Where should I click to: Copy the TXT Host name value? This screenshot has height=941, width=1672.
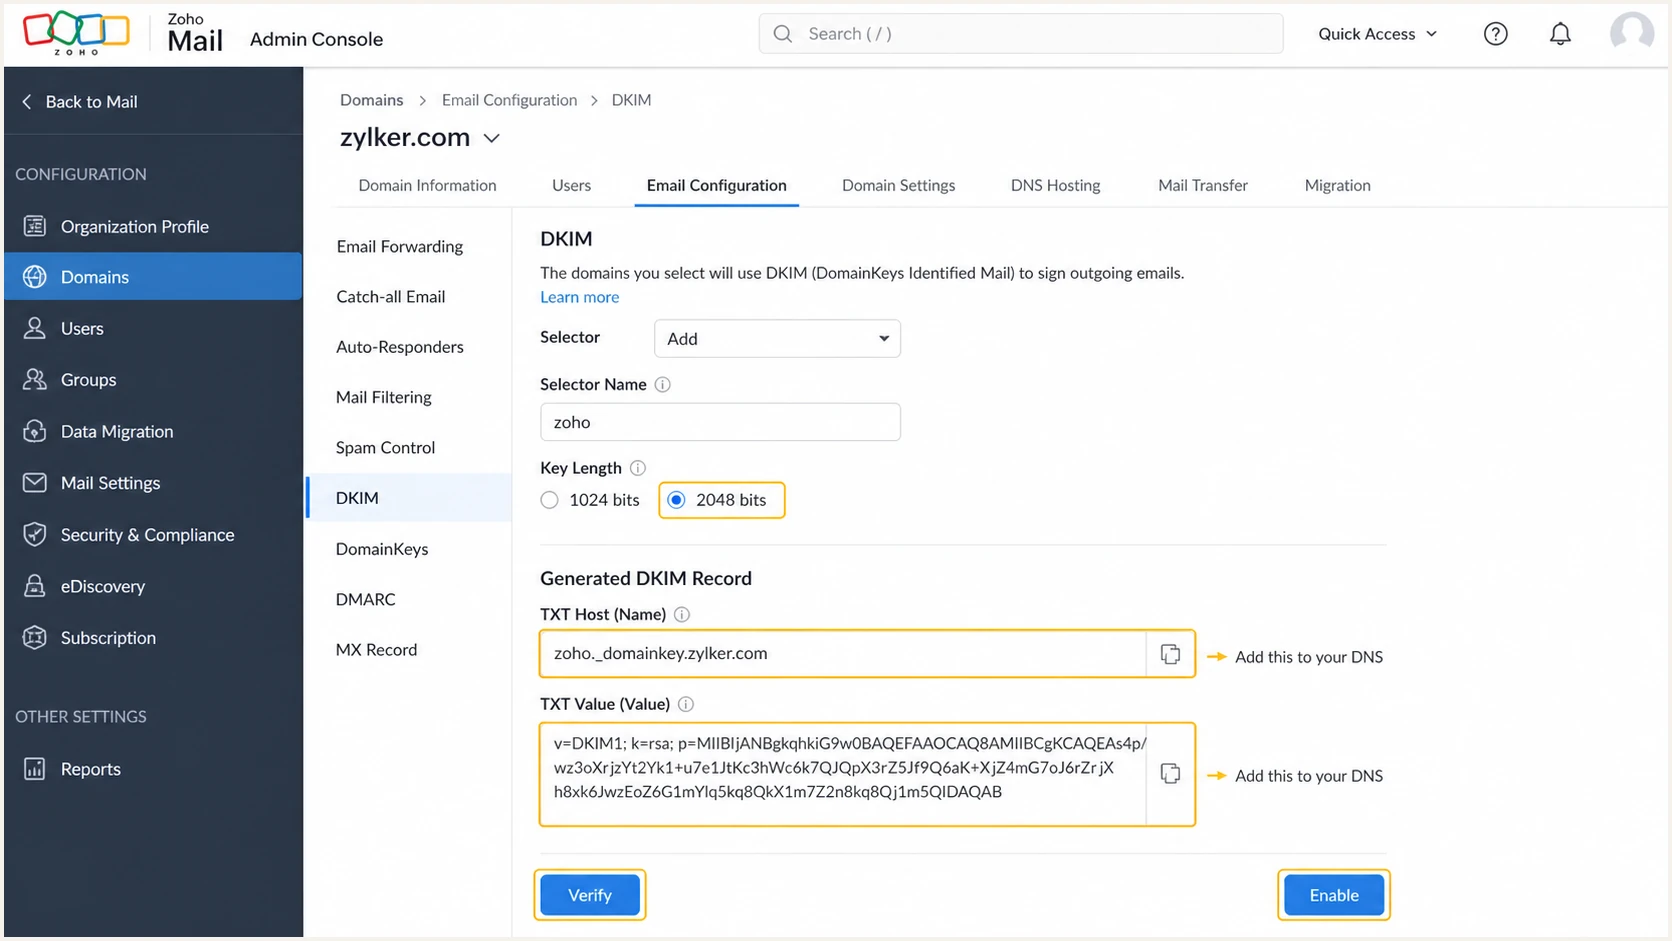click(x=1170, y=654)
